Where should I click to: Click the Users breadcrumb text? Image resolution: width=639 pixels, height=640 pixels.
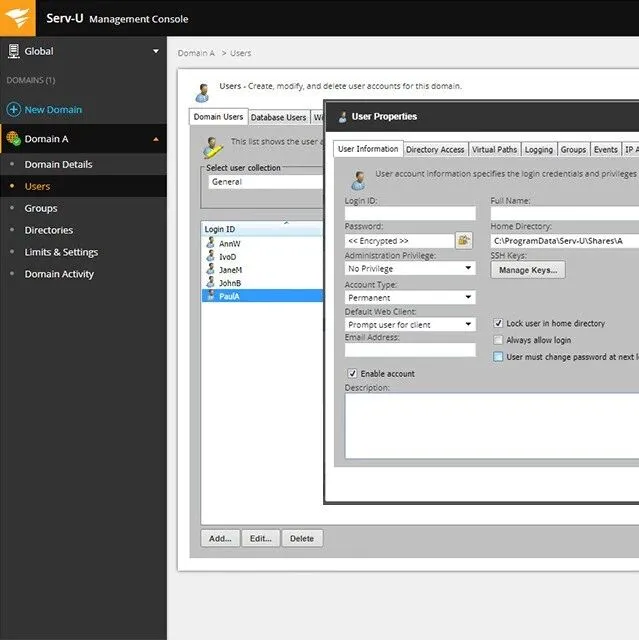240,53
